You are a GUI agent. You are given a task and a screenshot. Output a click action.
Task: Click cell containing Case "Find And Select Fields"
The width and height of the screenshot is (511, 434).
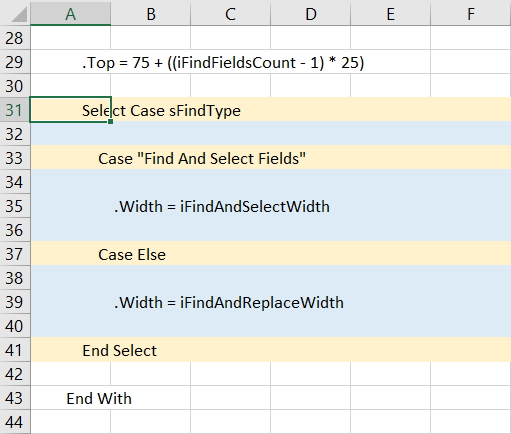coord(70,158)
